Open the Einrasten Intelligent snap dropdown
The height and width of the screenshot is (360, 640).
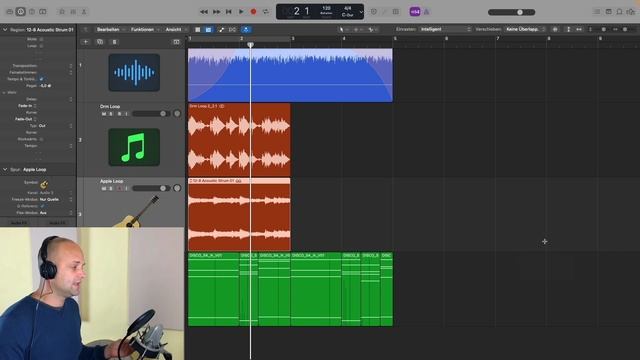point(445,29)
